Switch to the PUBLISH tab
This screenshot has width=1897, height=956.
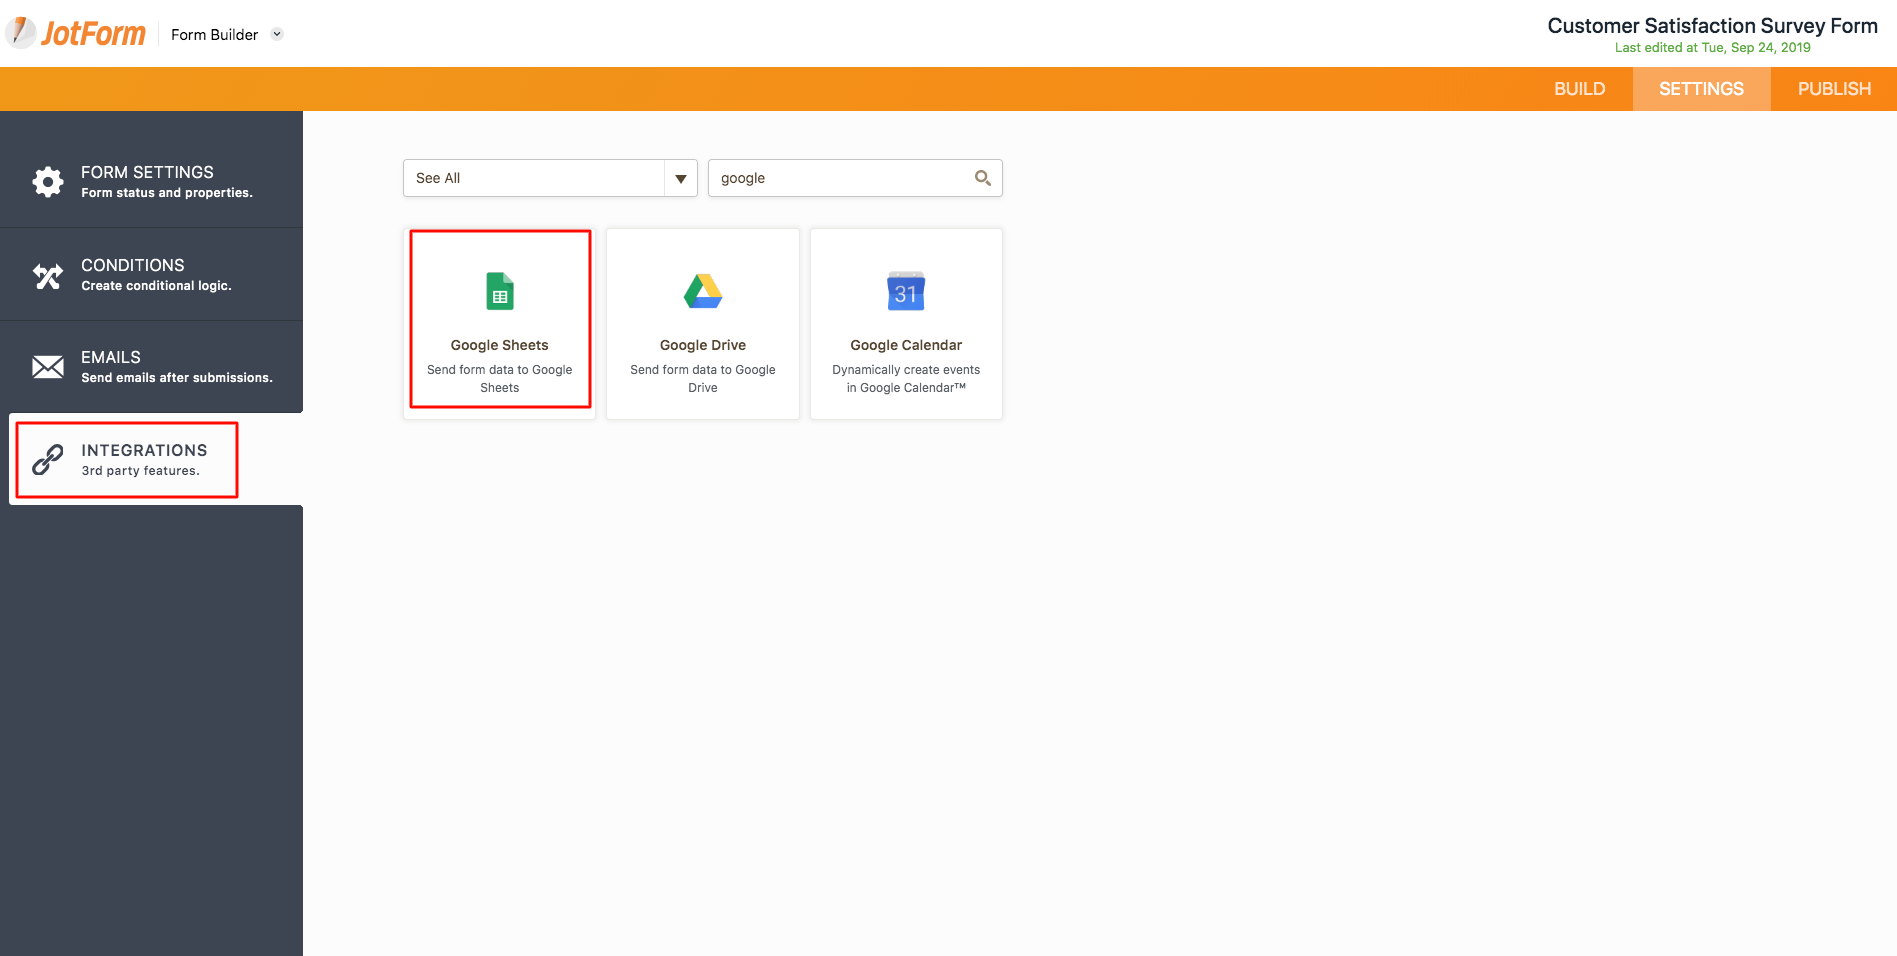point(1834,89)
